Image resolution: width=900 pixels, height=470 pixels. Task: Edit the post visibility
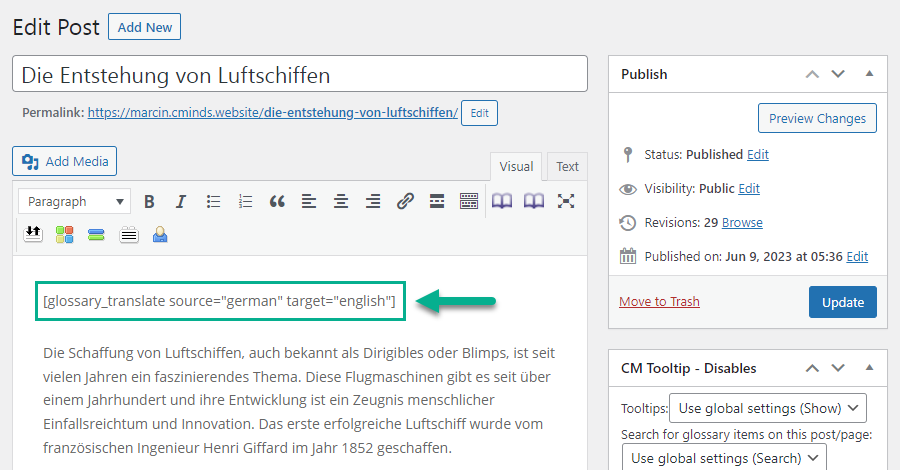click(749, 188)
